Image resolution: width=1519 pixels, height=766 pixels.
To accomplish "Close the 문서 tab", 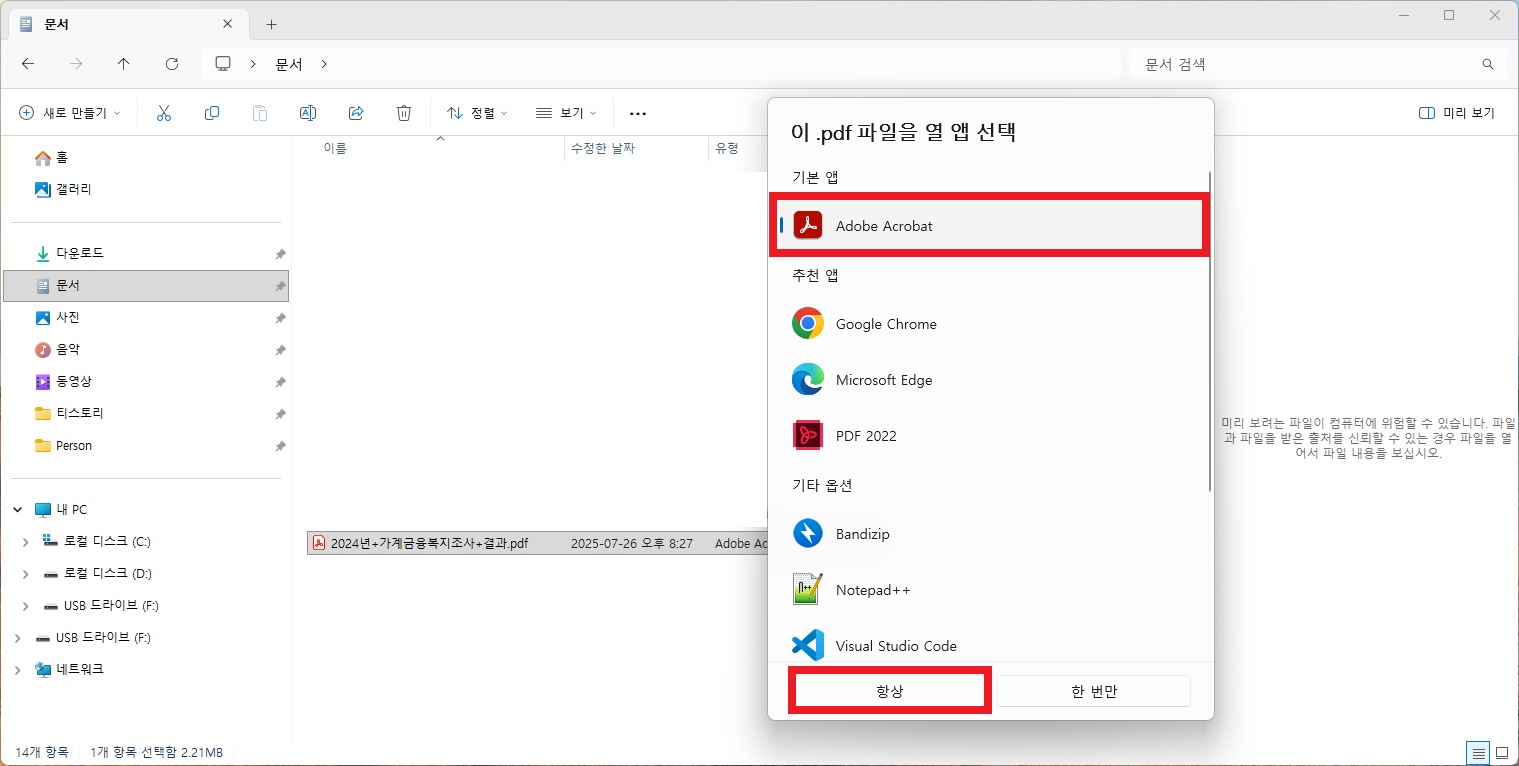I will coord(228,24).
